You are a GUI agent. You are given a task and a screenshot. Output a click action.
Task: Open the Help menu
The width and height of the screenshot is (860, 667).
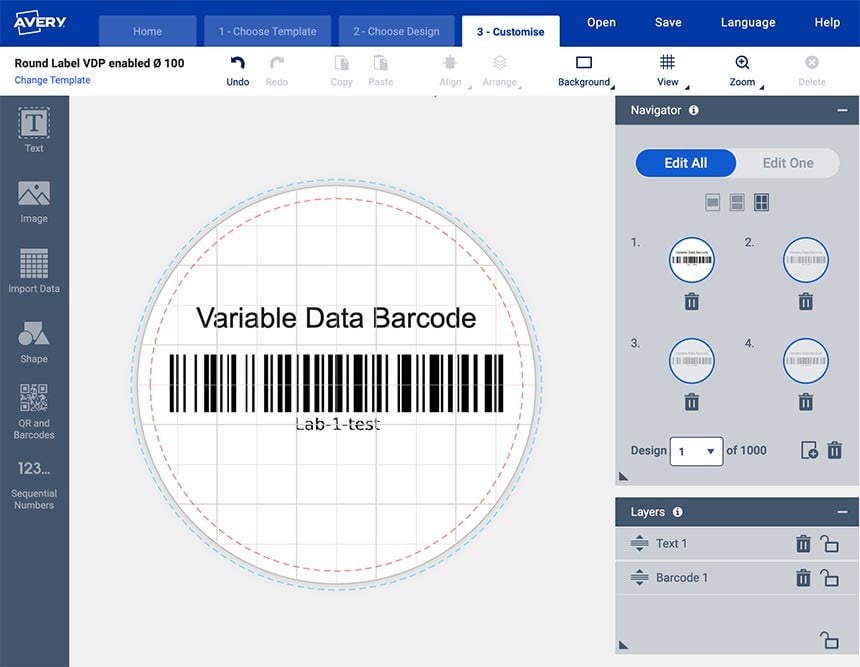click(x=827, y=22)
